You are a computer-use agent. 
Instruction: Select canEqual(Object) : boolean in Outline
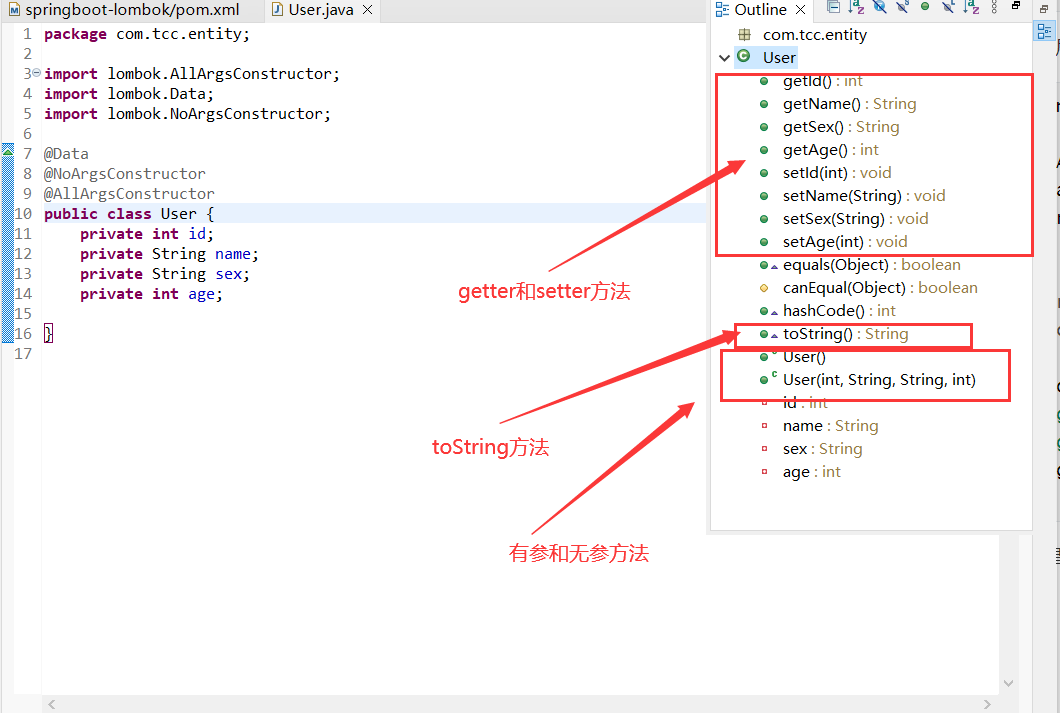click(880, 288)
